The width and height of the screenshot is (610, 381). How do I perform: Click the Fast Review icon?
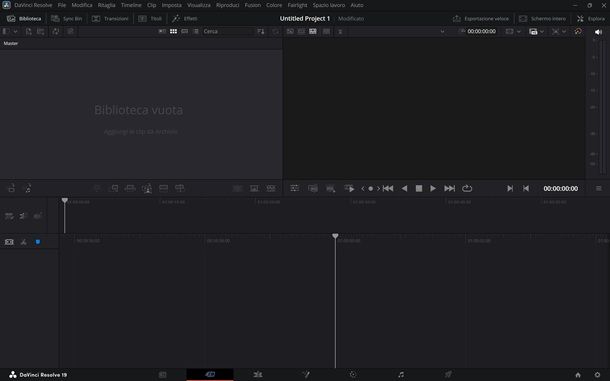click(x=349, y=188)
